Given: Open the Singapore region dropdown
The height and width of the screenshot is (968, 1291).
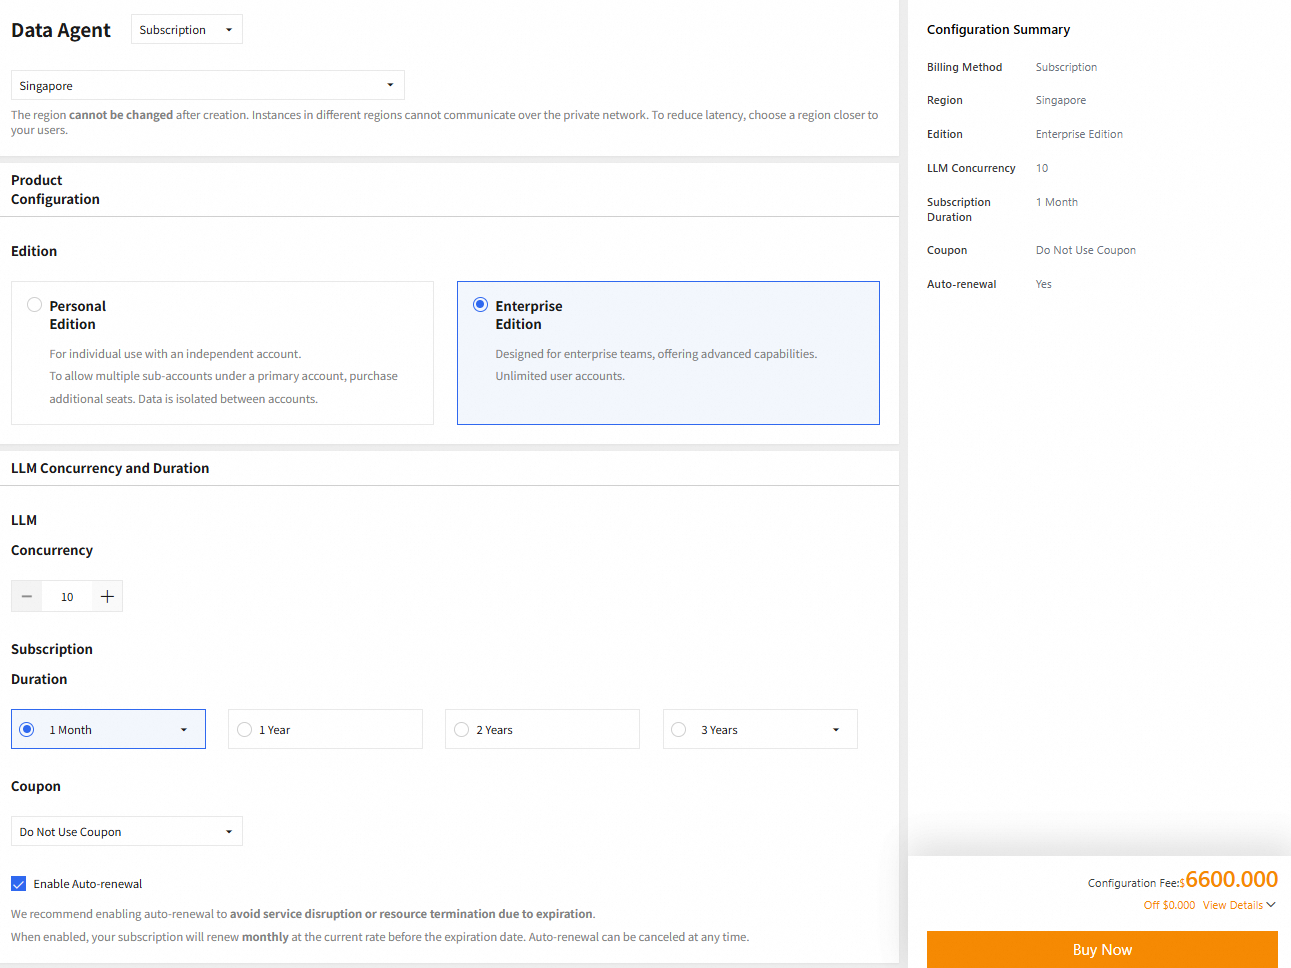Looking at the screenshot, I should point(208,85).
